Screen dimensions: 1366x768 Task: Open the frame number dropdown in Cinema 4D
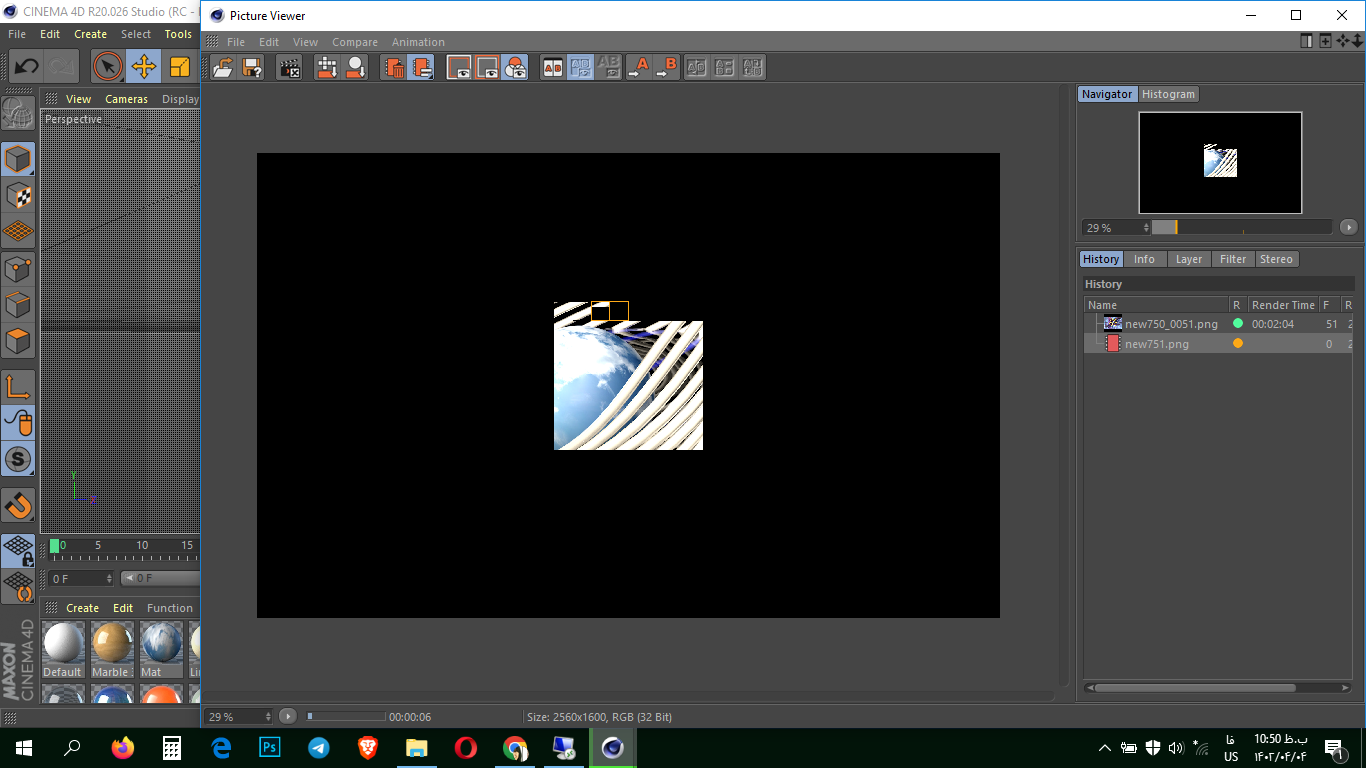click(x=80, y=578)
